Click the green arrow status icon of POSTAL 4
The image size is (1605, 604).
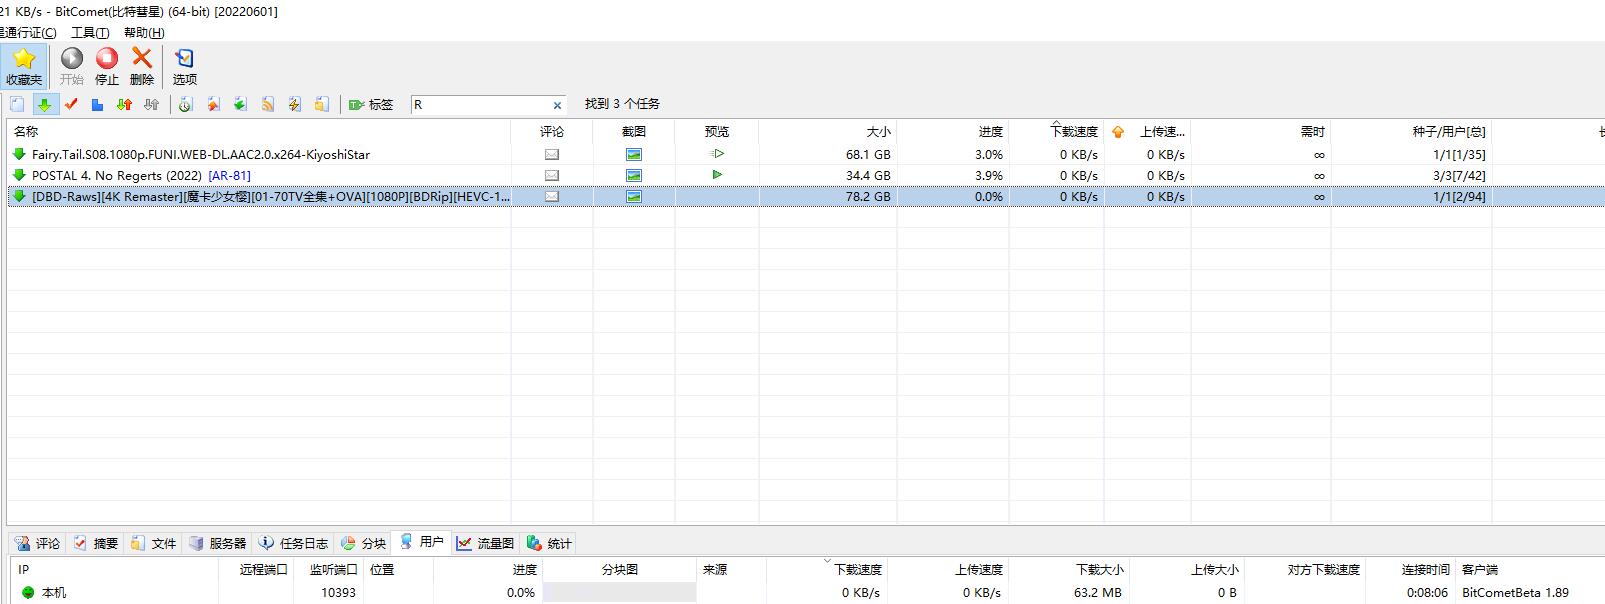(19, 175)
